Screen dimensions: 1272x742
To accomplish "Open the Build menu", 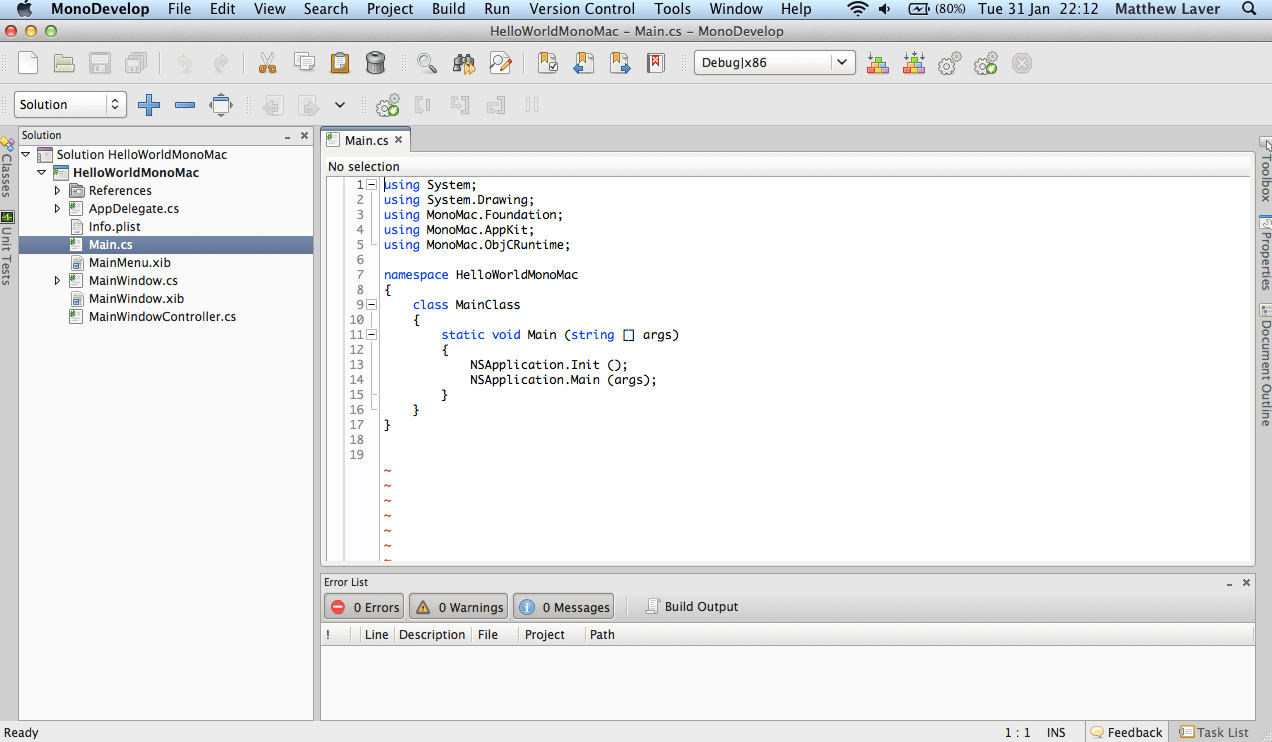I will 448,9.
